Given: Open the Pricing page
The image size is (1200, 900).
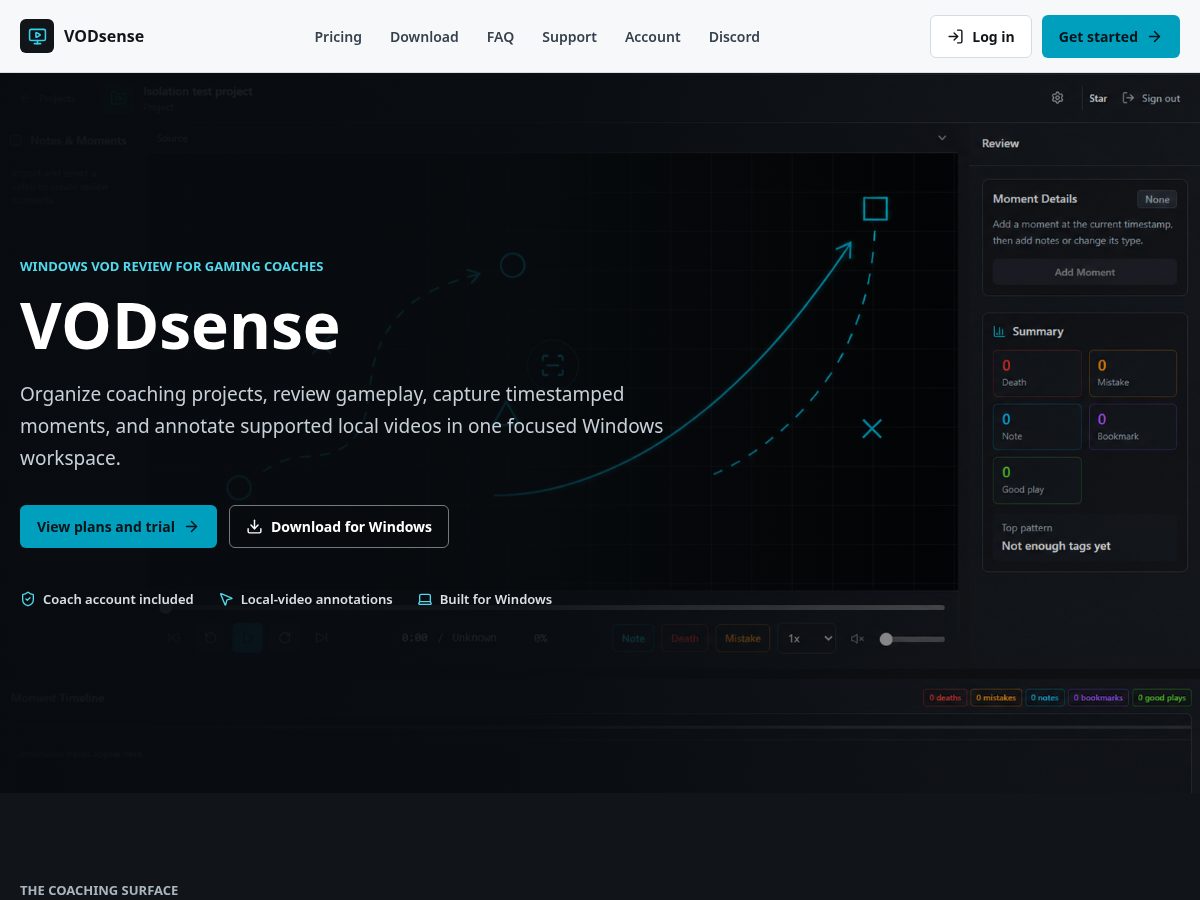Looking at the screenshot, I should pyautogui.click(x=338, y=36).
